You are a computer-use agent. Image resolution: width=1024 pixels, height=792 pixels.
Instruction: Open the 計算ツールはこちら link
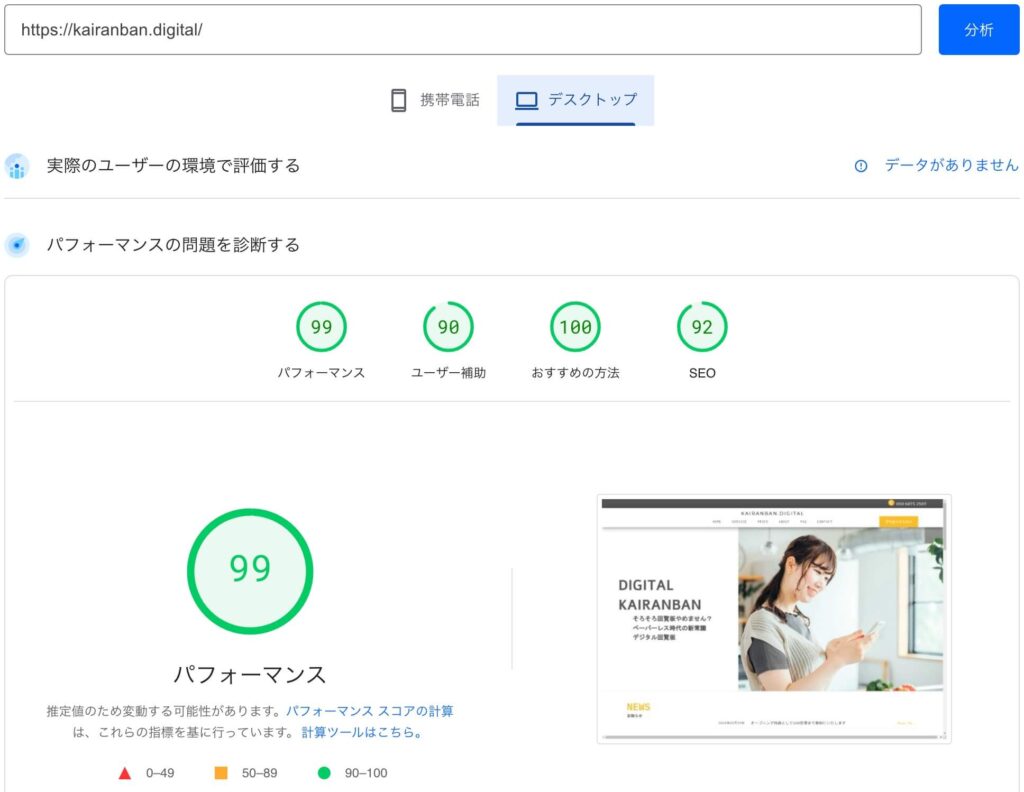[x=362, y=732]
